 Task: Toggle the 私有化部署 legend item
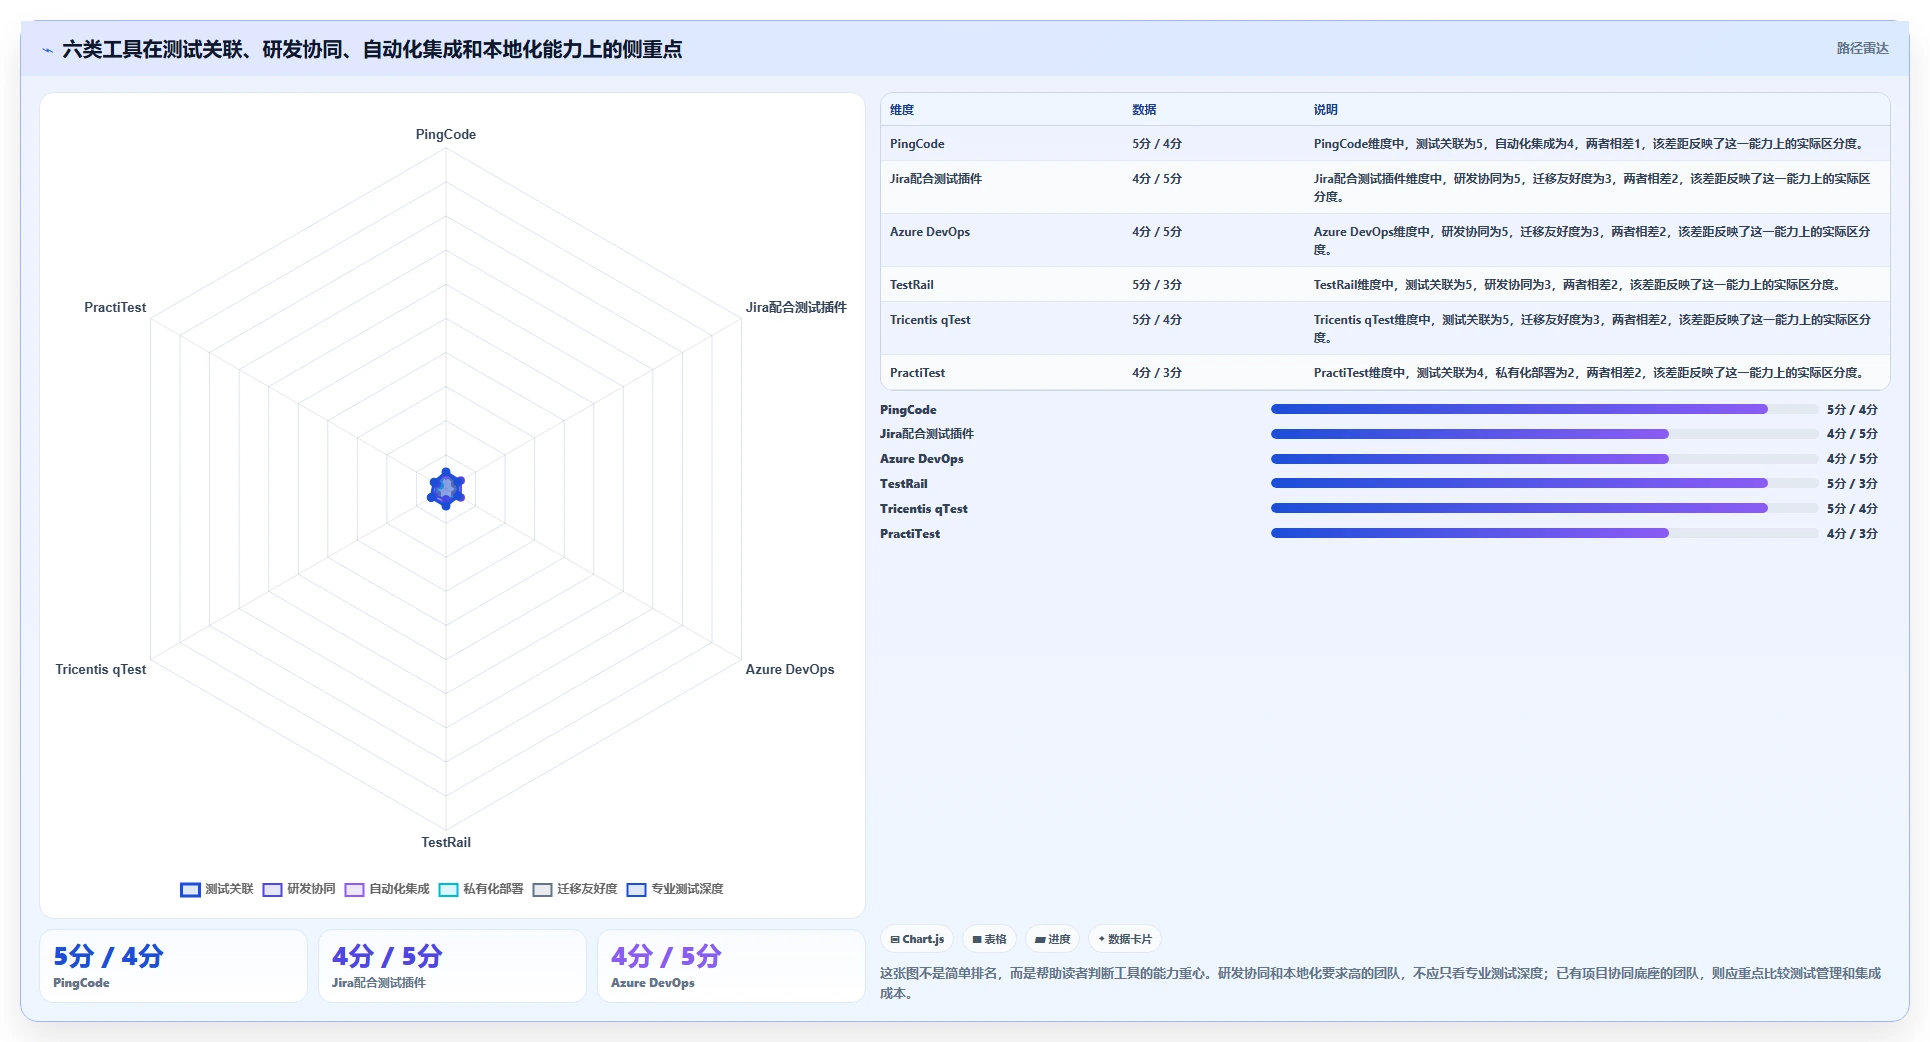(x=481, y=889)
